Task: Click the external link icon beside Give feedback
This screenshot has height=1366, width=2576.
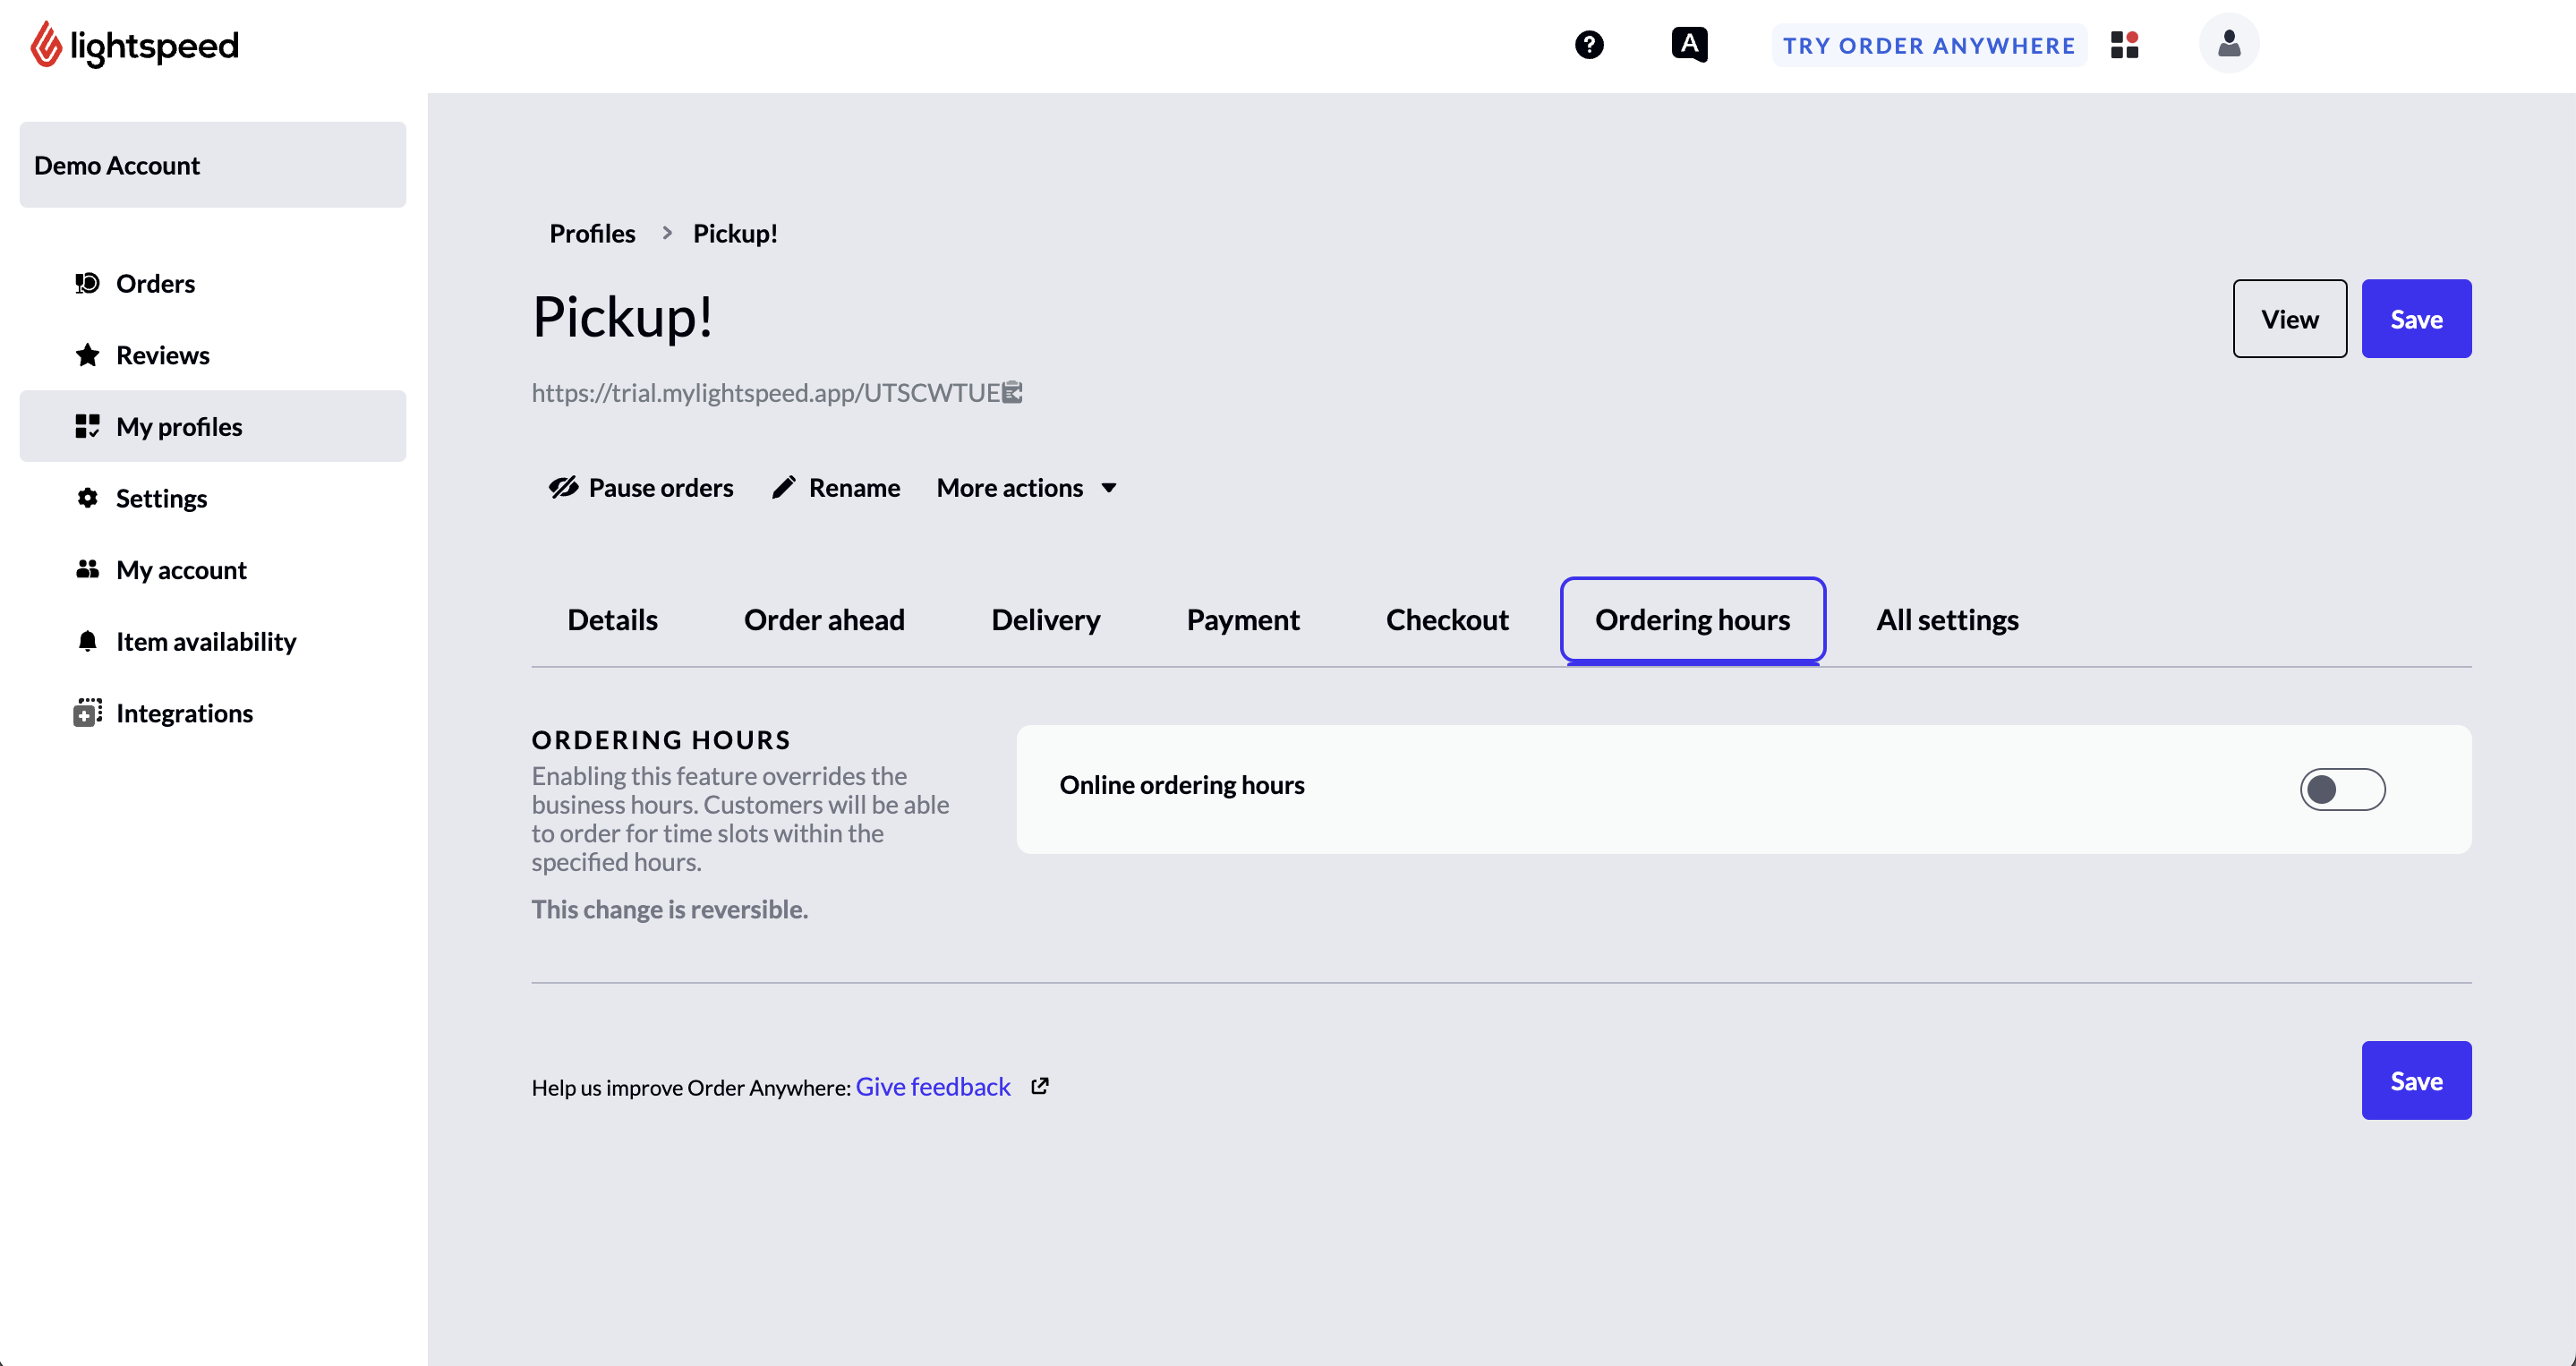Action: pyautogui.click(x=1040, y=1086)
